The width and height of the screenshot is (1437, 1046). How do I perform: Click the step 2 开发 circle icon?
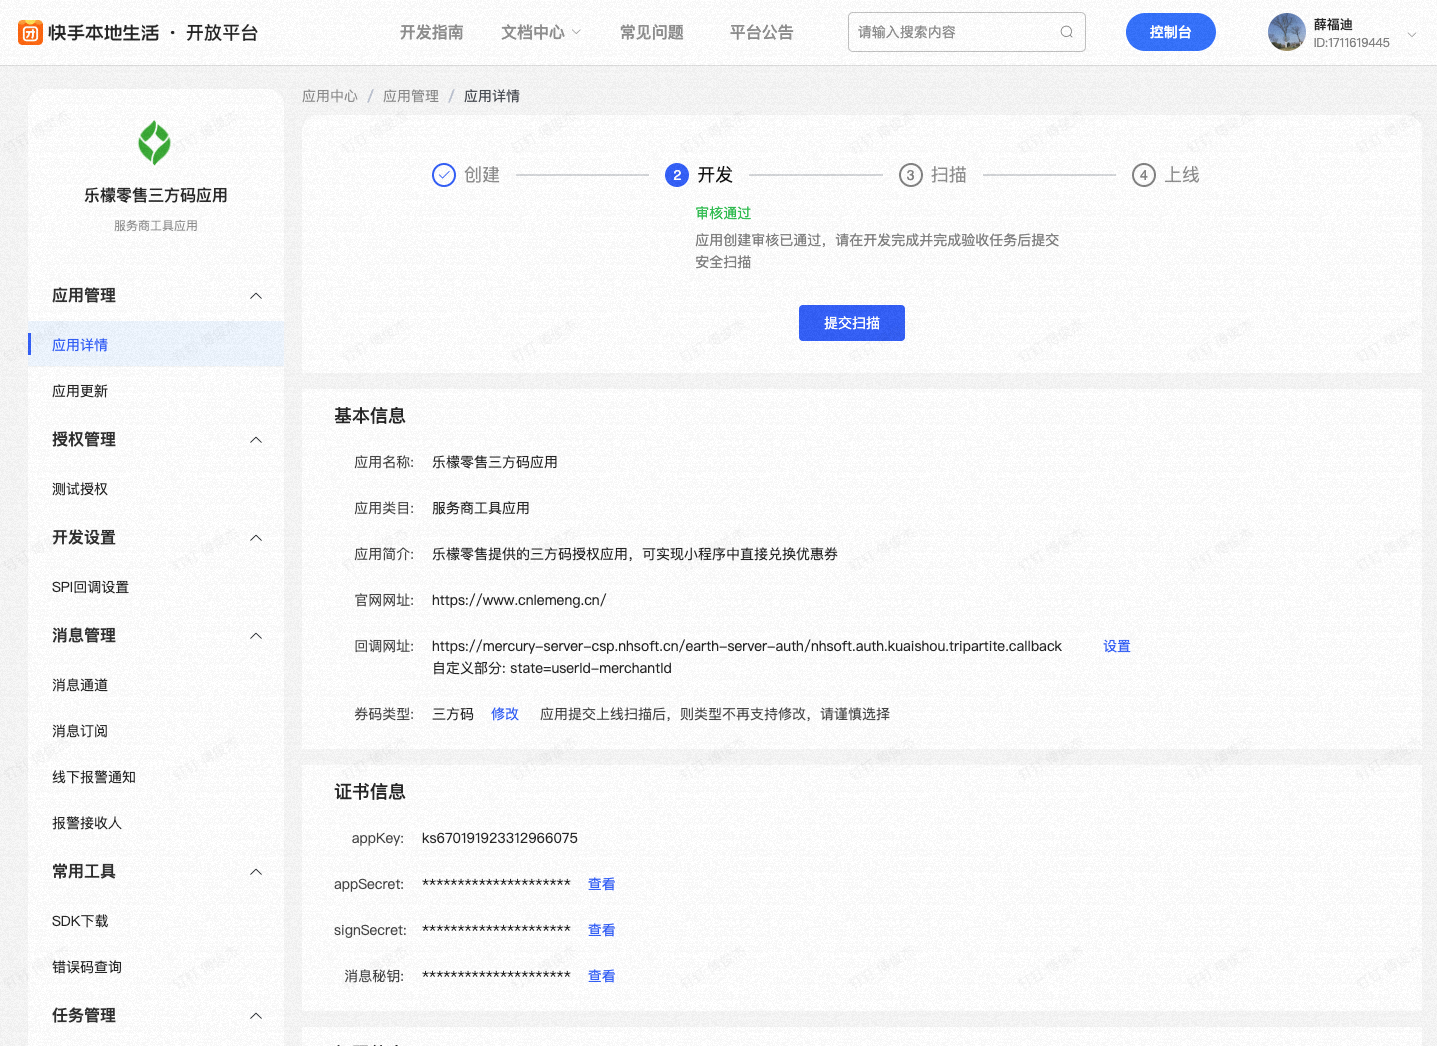677,175
